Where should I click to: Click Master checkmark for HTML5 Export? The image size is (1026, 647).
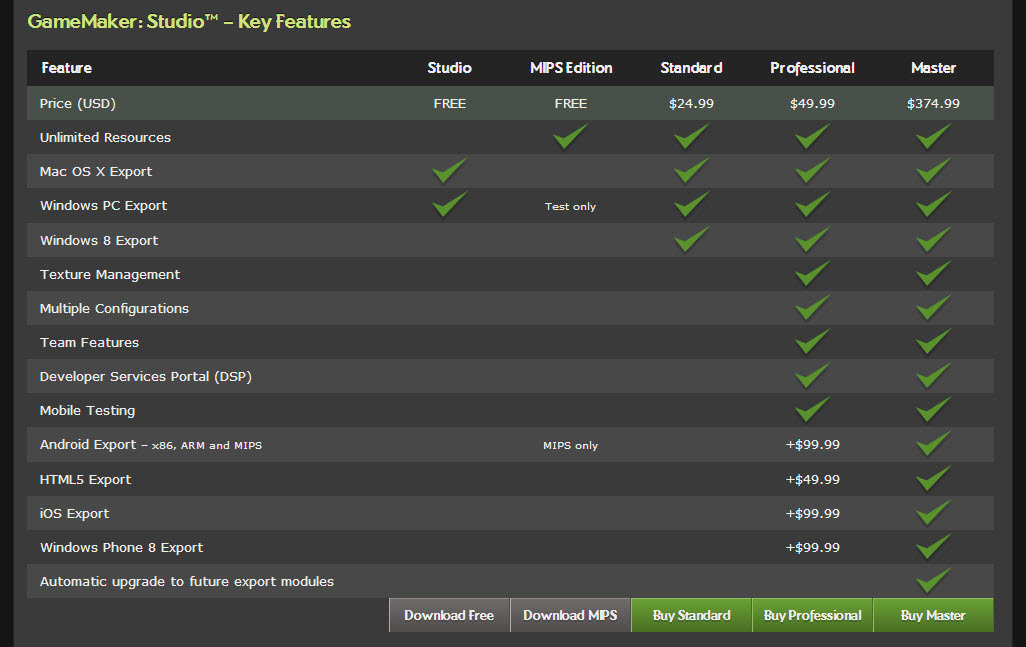(933, 479)
